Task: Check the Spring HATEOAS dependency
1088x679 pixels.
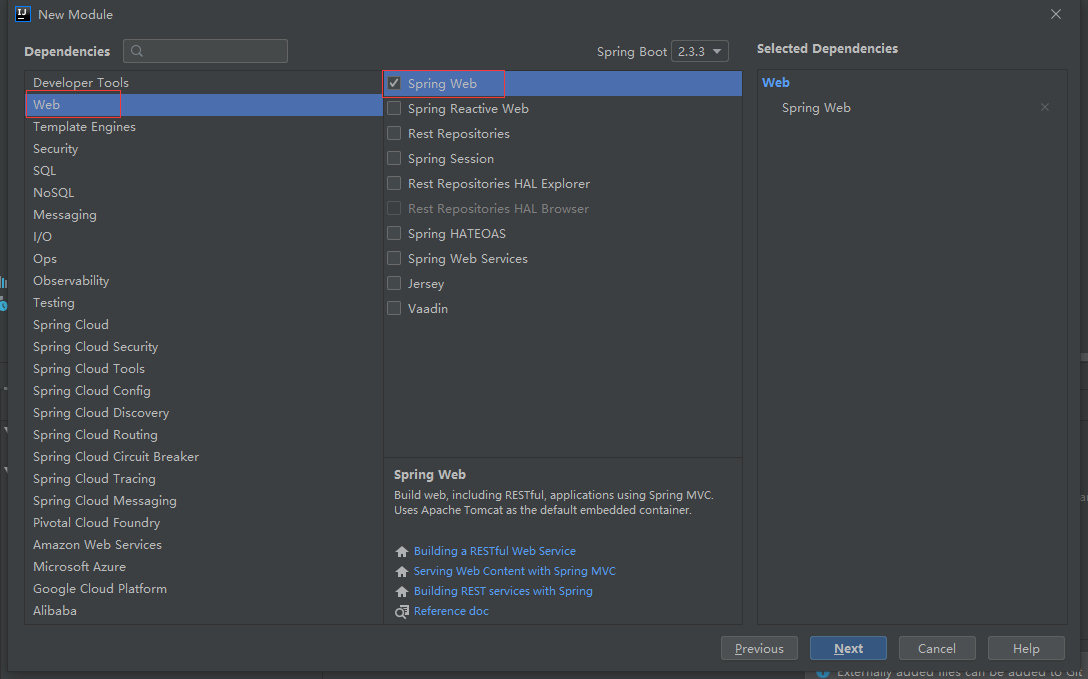Action: tap(394, 233)
